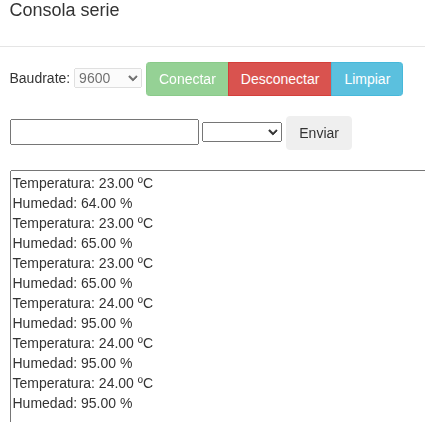Click the topmost Humedad: 65.00 % line
425x422 pixels.
coord(72,243)
